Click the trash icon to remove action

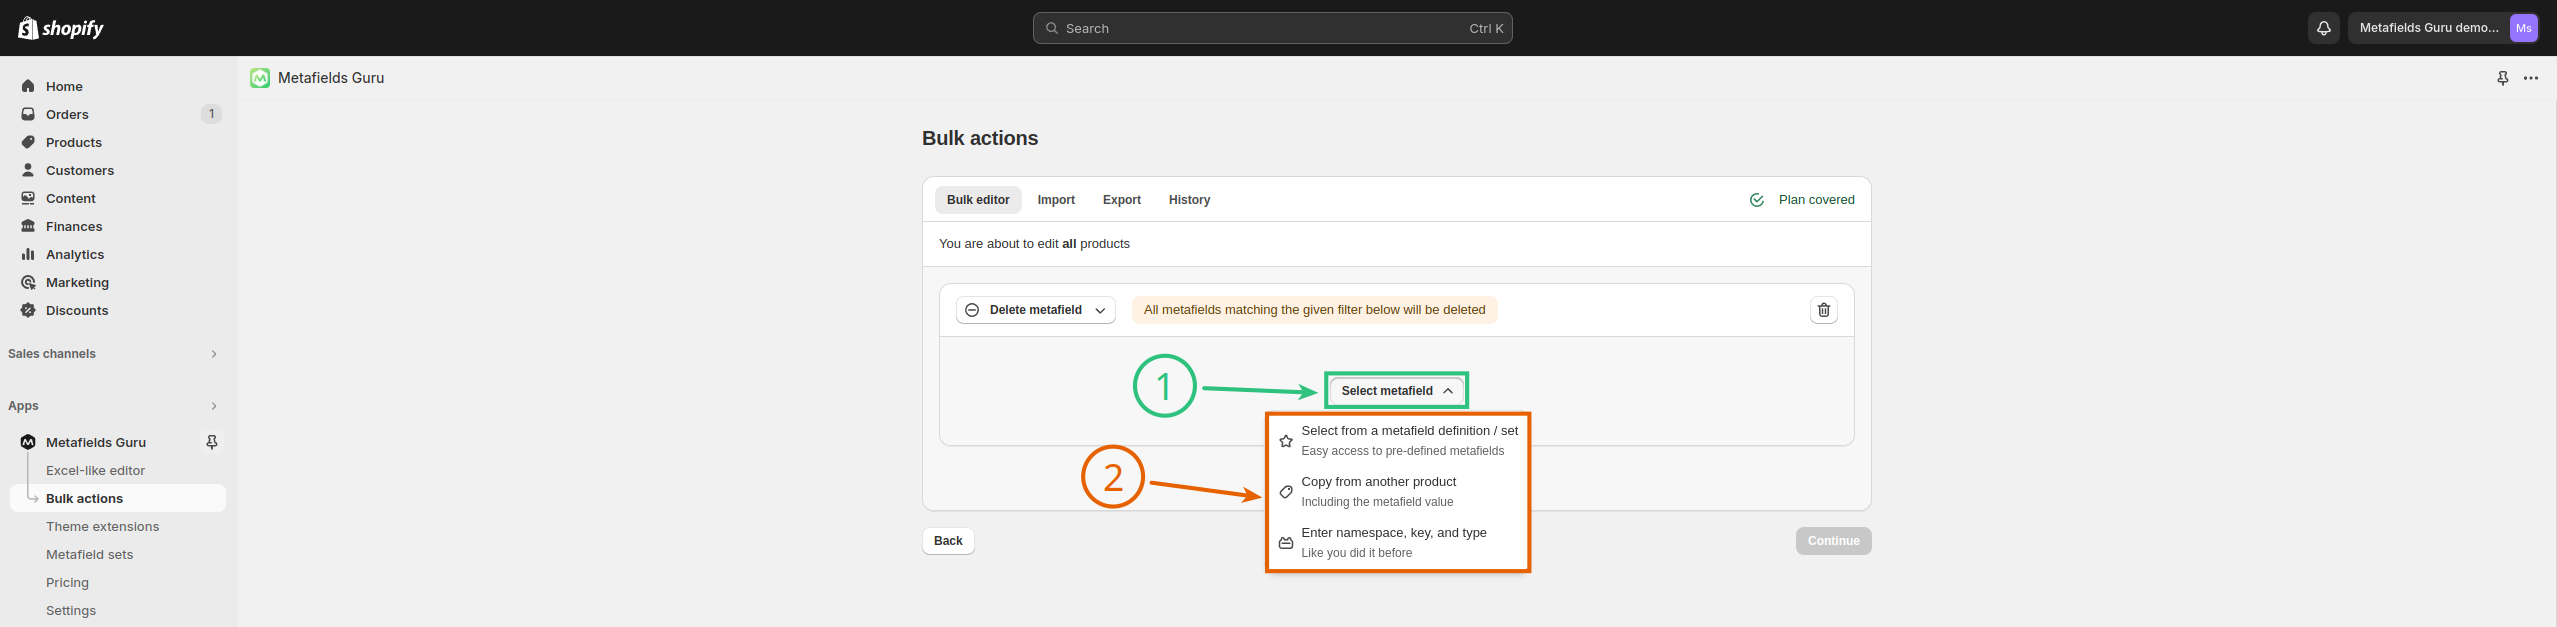1824,310
